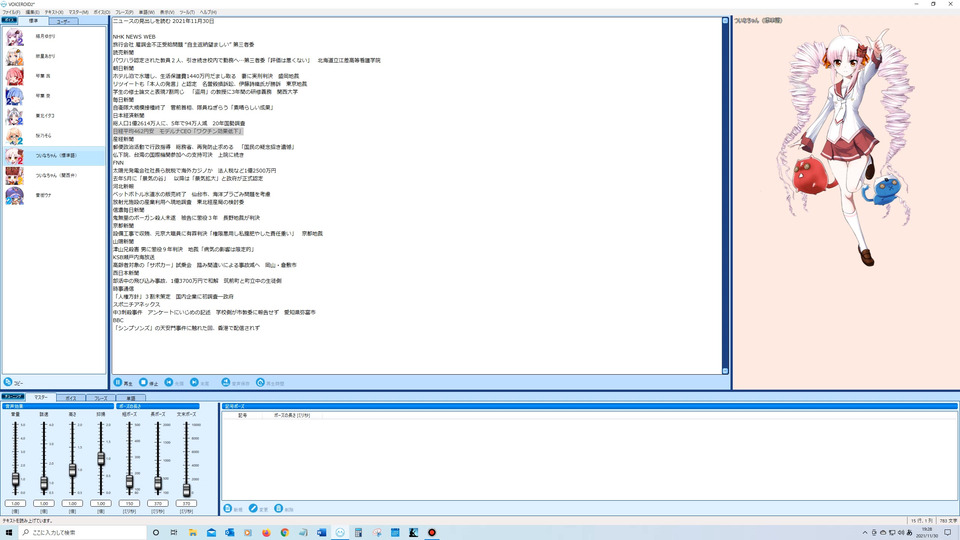
Task: Open the 表示 menu
Action: (x=167, y=12)
